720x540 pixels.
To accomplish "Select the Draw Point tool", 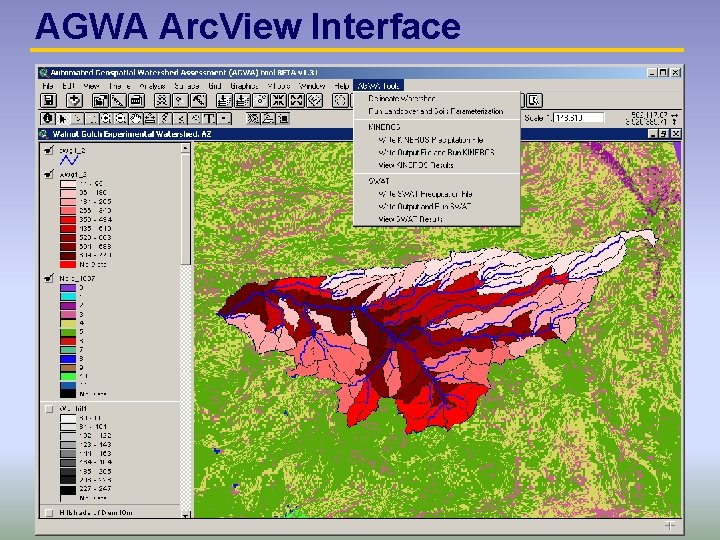I will coord(224,119).
